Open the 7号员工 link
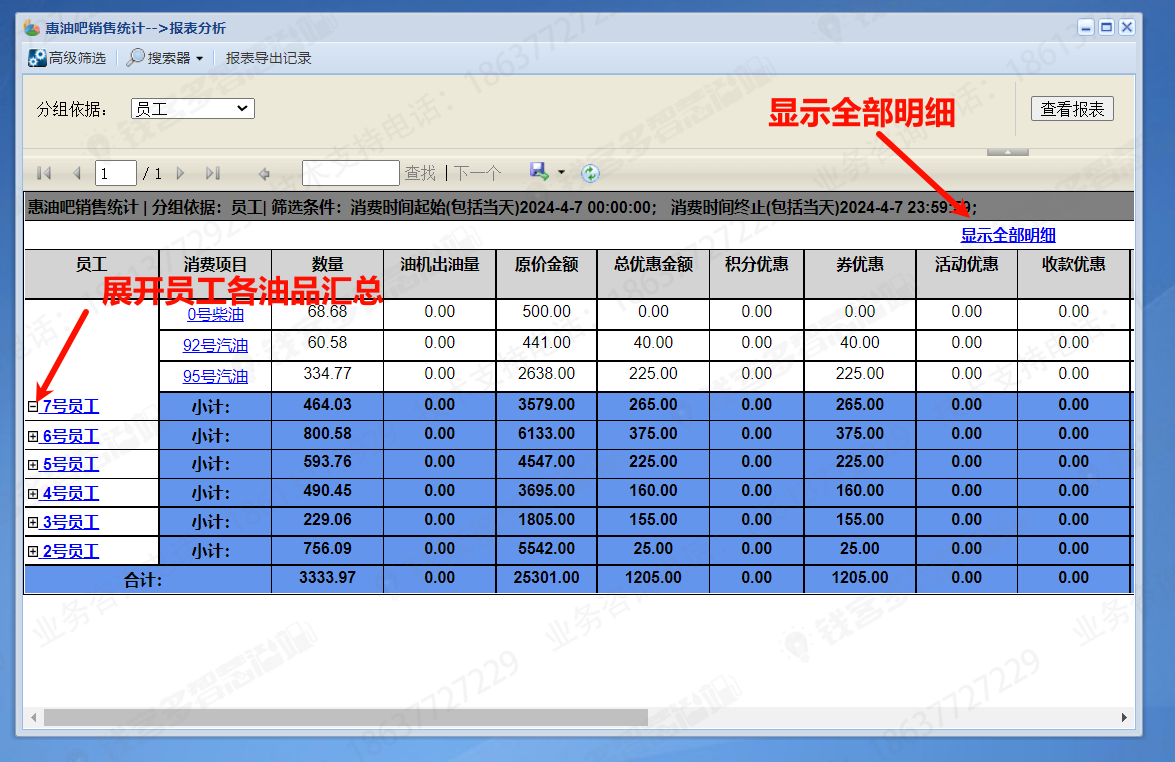This screenshot has width=1175, height=762. [70, 406]
